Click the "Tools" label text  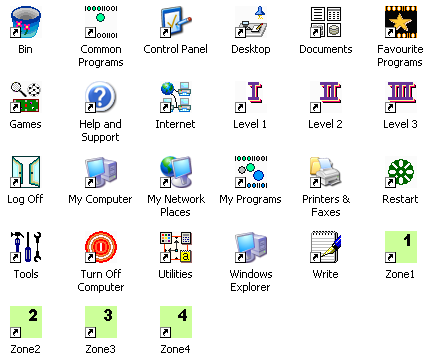point(26,274)
